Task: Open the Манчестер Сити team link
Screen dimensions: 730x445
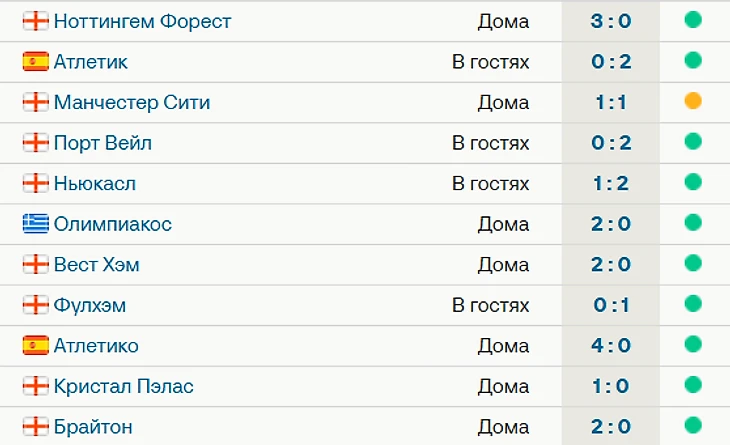Action: pyautogui.click(x=132, y=102)
